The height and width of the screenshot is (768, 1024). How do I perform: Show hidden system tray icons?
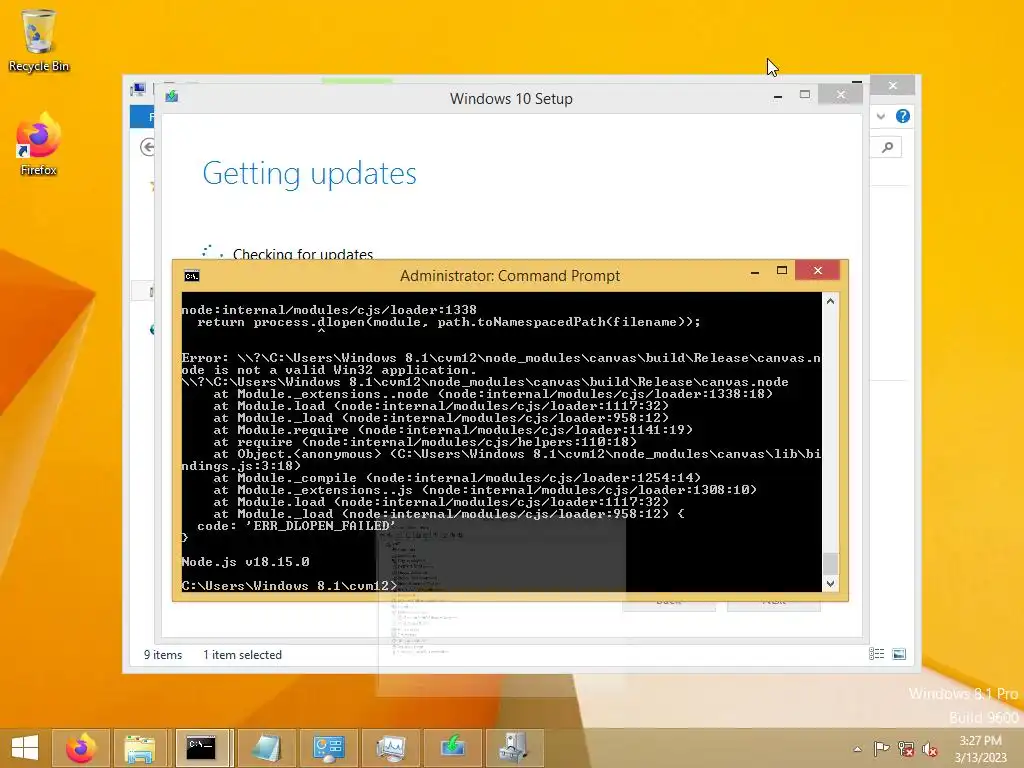pyautogui.click(x=857, y=749)
